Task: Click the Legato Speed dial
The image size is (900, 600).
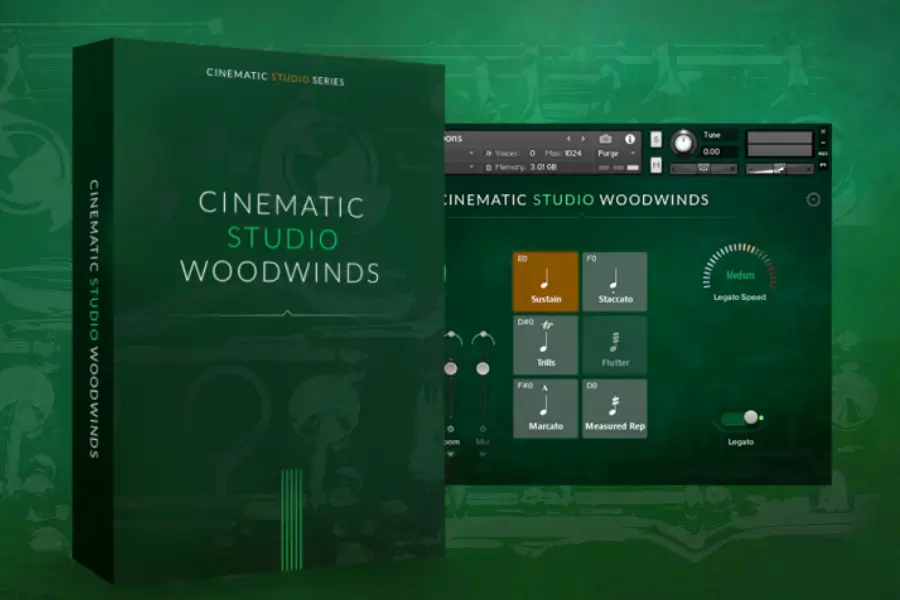Action: click(x=740, y=268)
